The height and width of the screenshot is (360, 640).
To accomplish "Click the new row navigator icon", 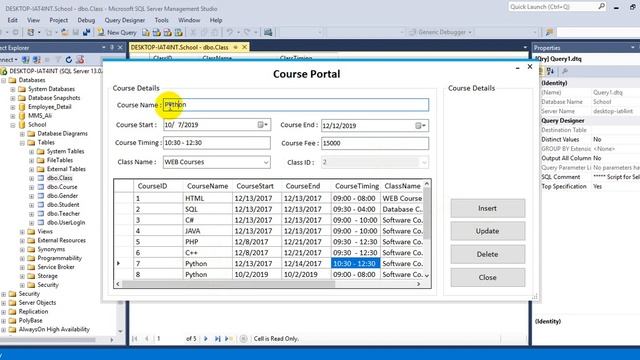I will tap(229, 338).
